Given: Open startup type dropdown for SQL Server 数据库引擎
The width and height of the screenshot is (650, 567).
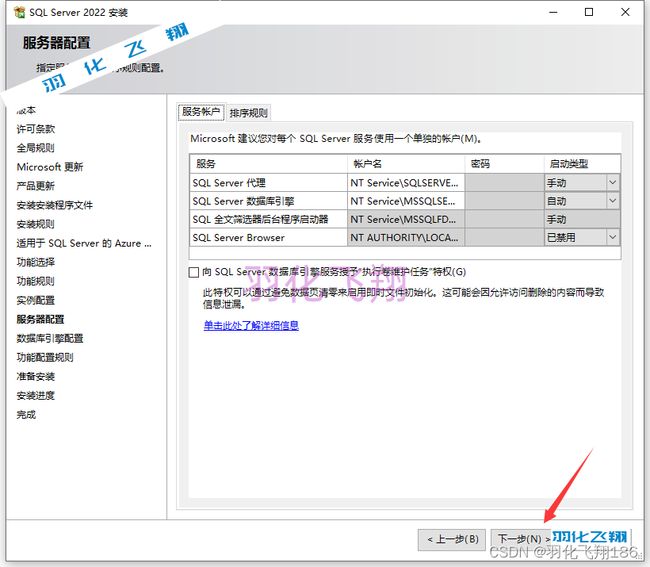Looking at the screenshot, I should click(612, 201).
